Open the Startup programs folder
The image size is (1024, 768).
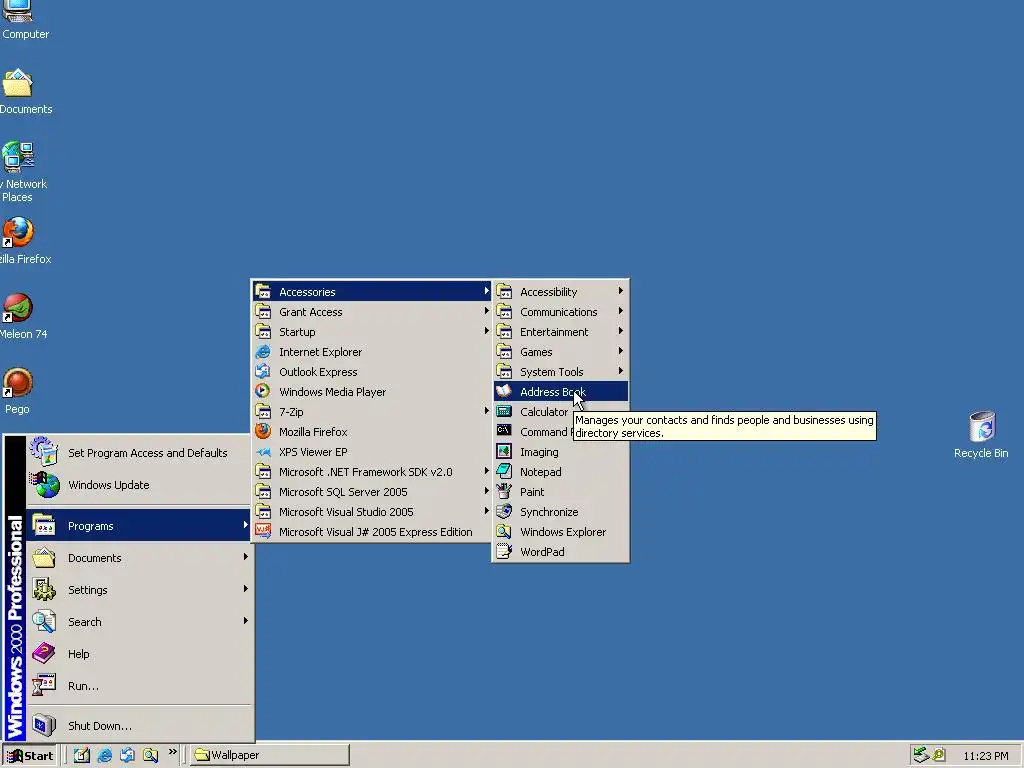pos(372,332)
